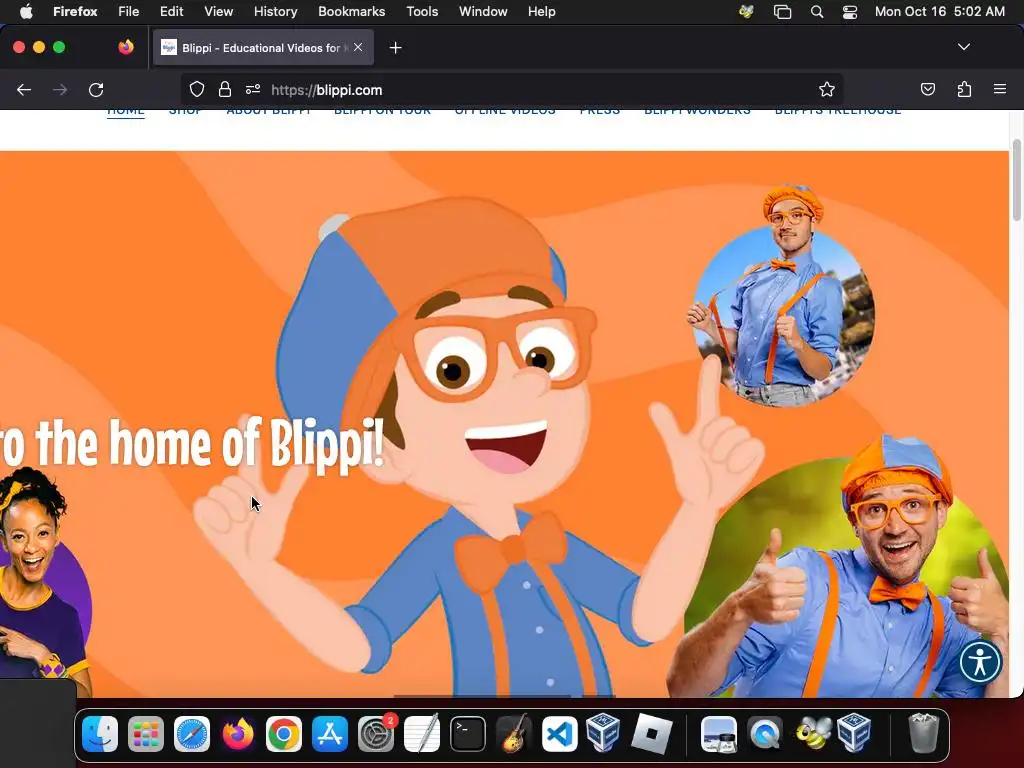The image size is (1024, 768).
Task: Click the page vertical scrollbar thumb
Action: click(x=1017, y=180)
